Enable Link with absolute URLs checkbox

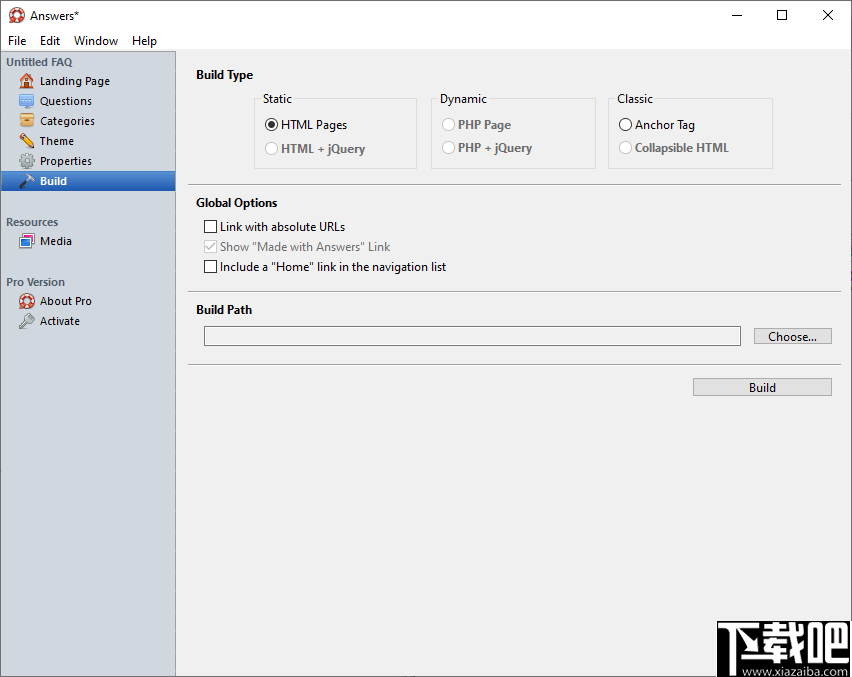click(x=210, y=227)
